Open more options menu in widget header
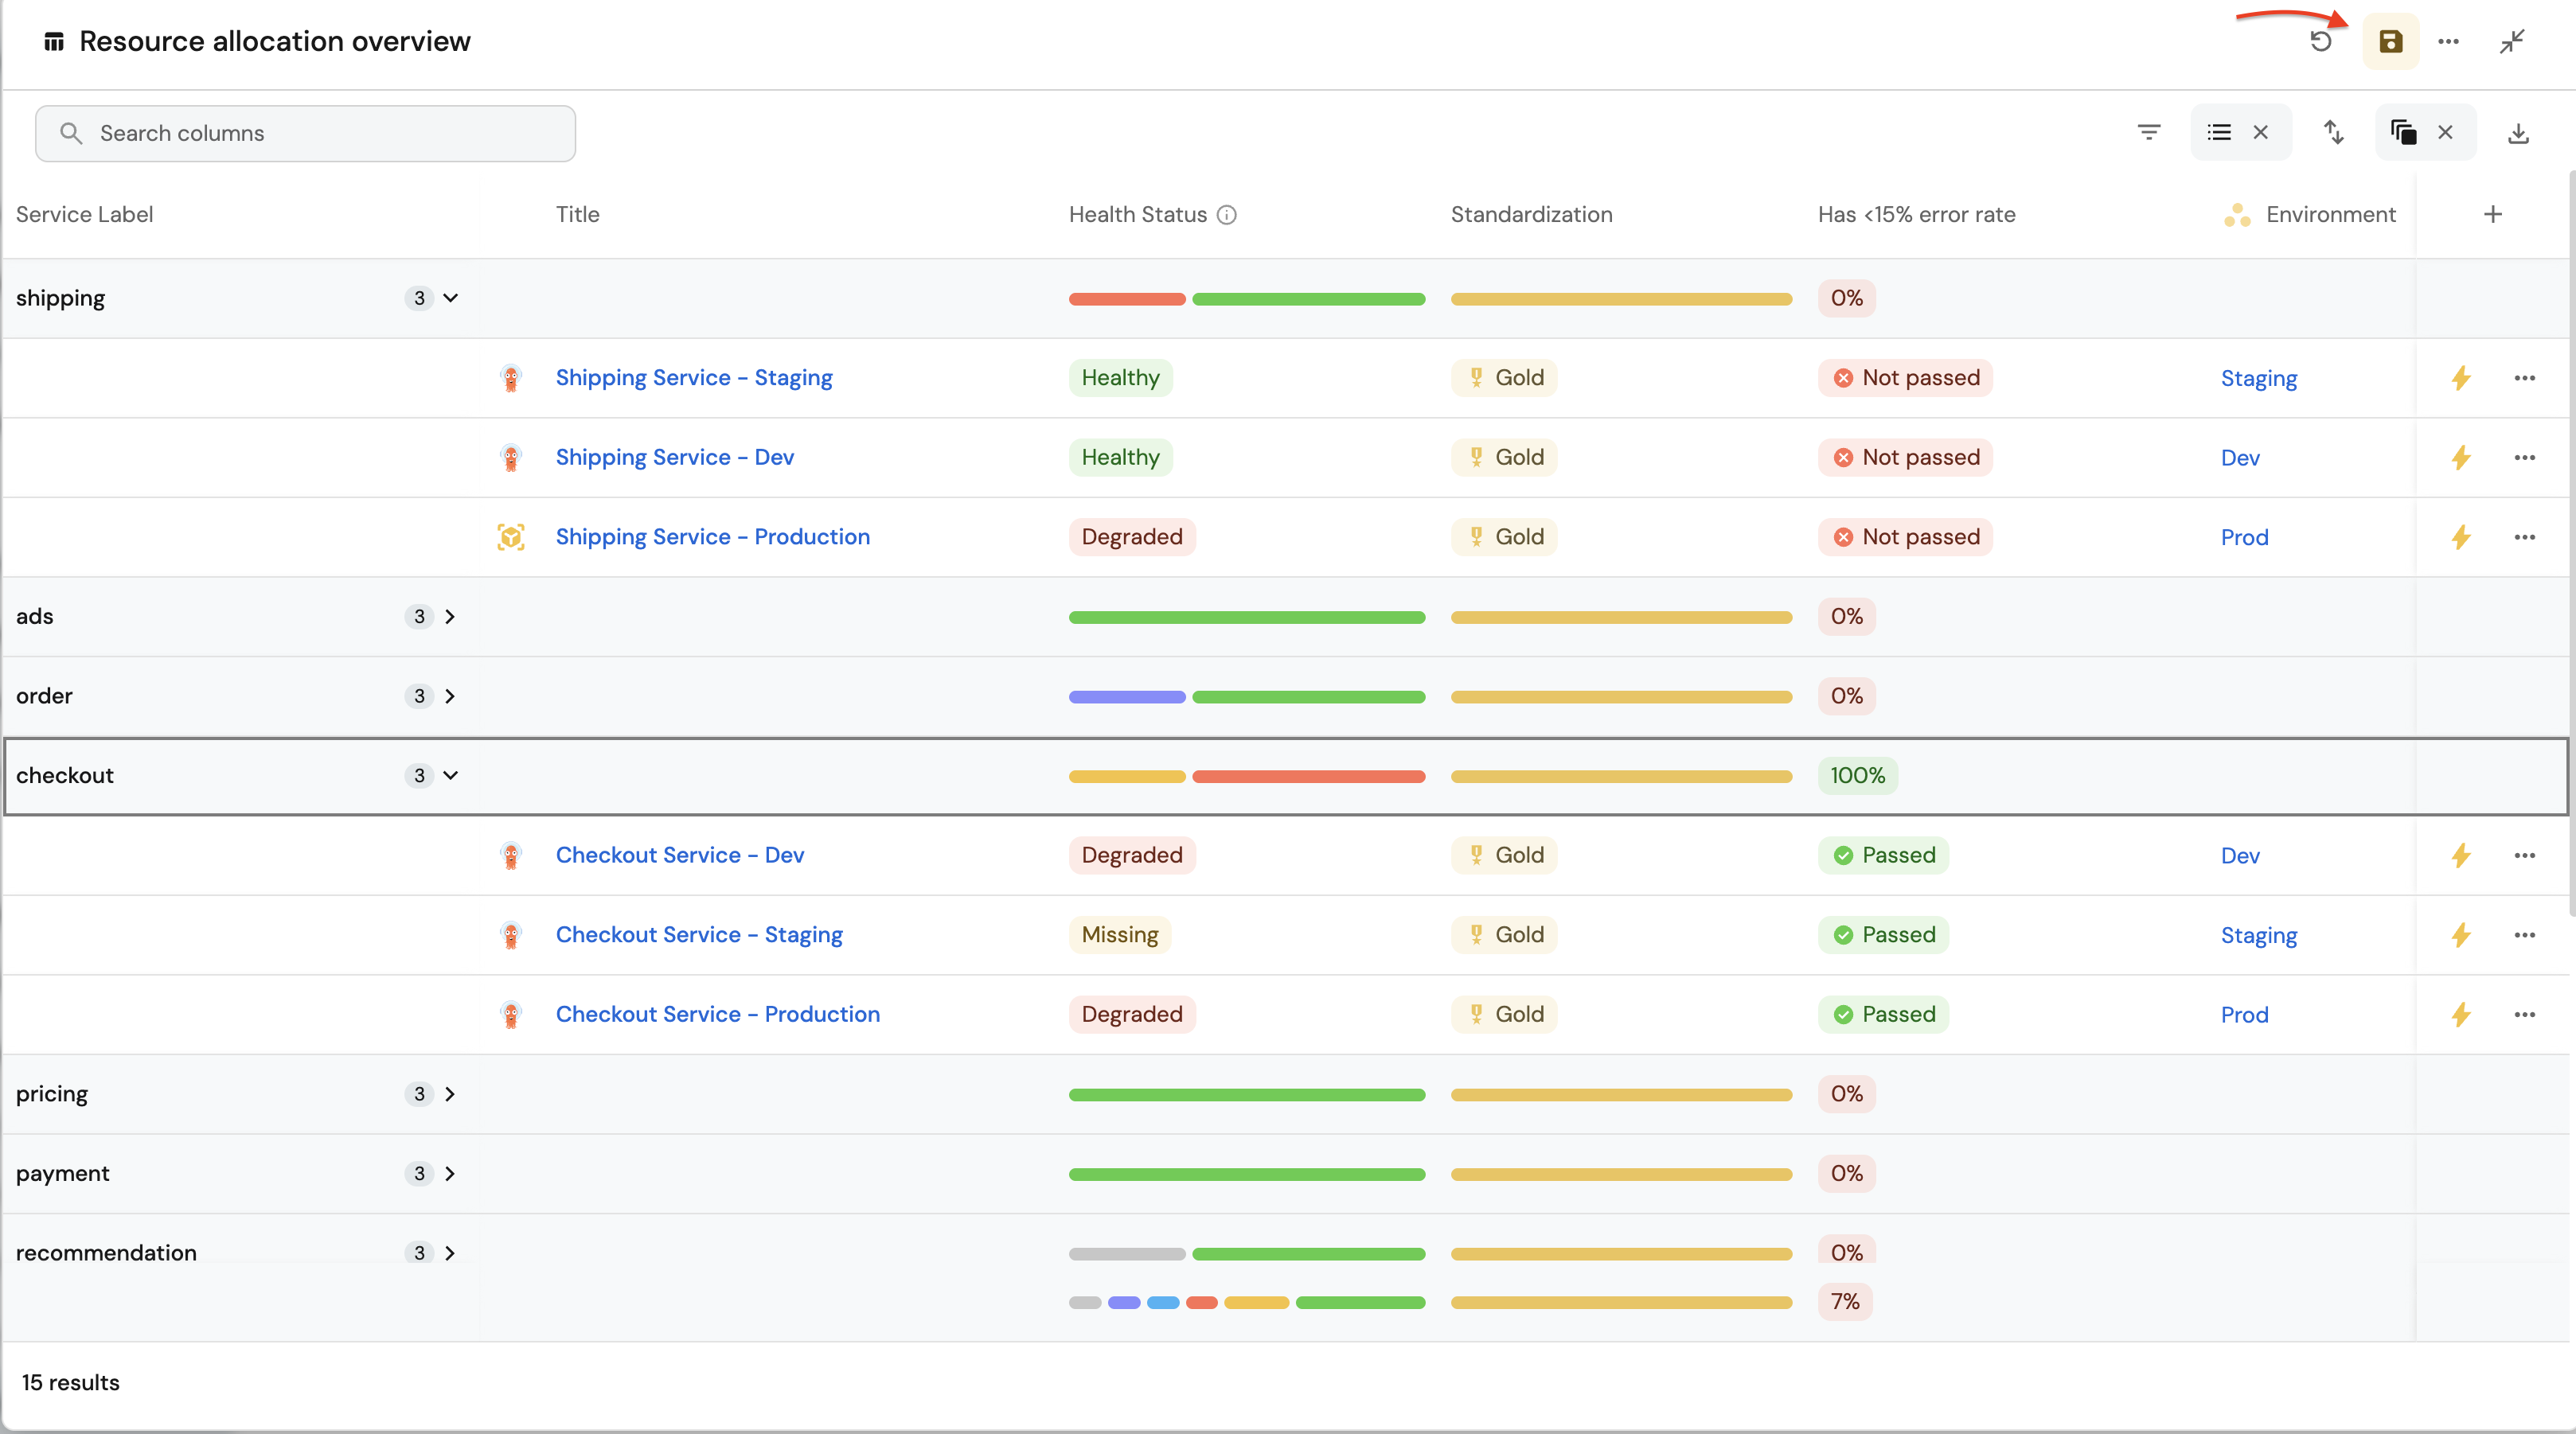Viewport: 2576px width, 1434px height. tap(2448, 41)
